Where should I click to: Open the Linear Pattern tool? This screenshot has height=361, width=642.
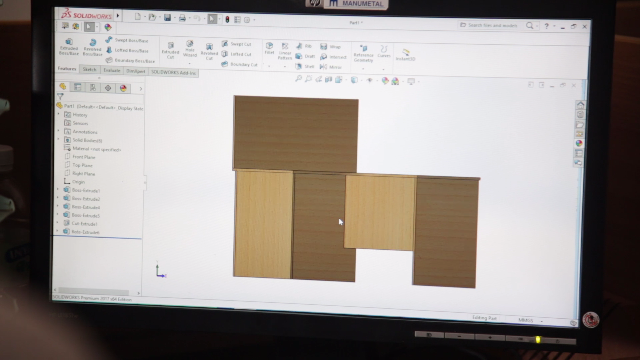(285, 52)
